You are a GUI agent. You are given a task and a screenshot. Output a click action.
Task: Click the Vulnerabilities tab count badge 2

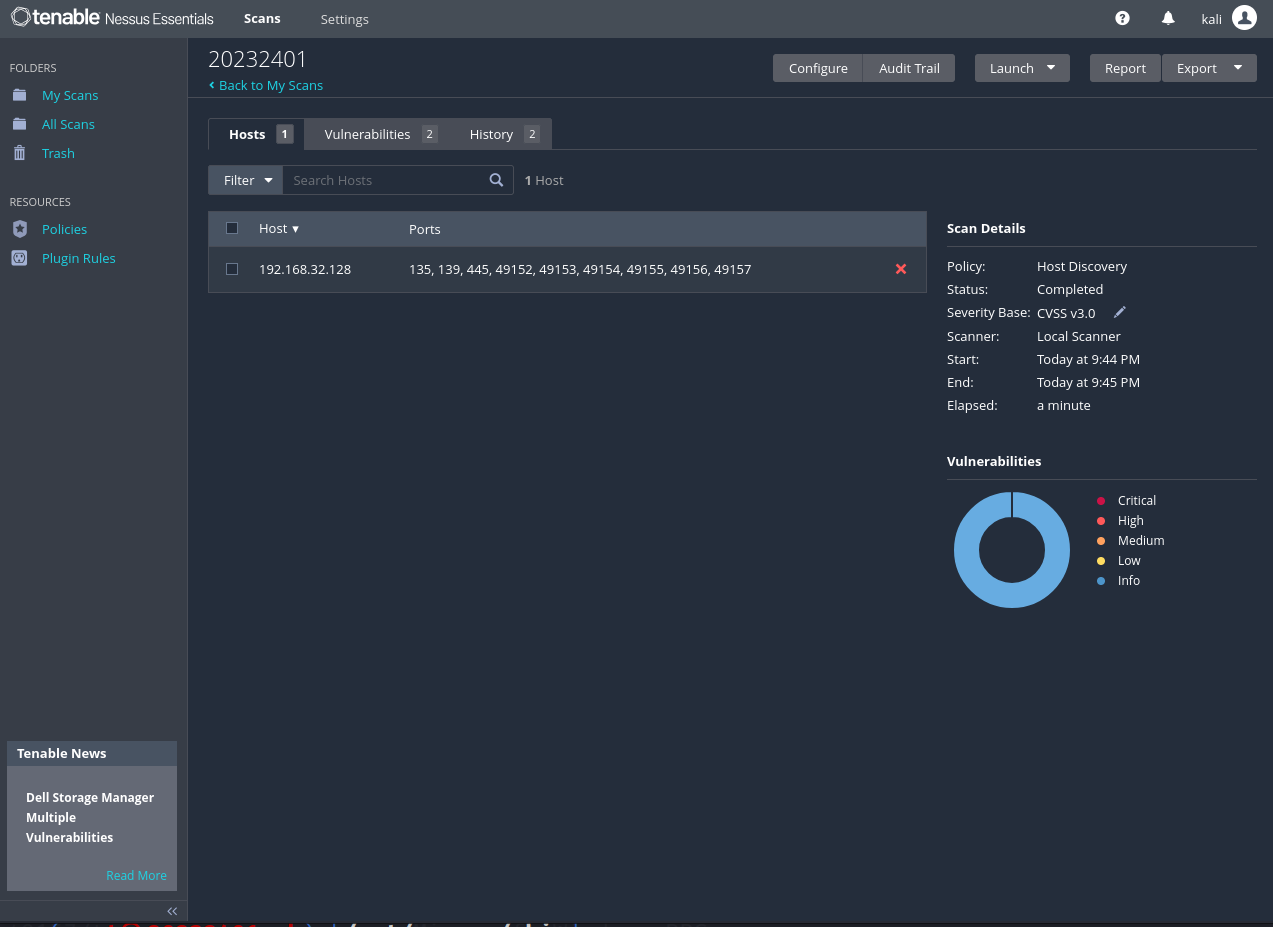[x=430, y=134]
